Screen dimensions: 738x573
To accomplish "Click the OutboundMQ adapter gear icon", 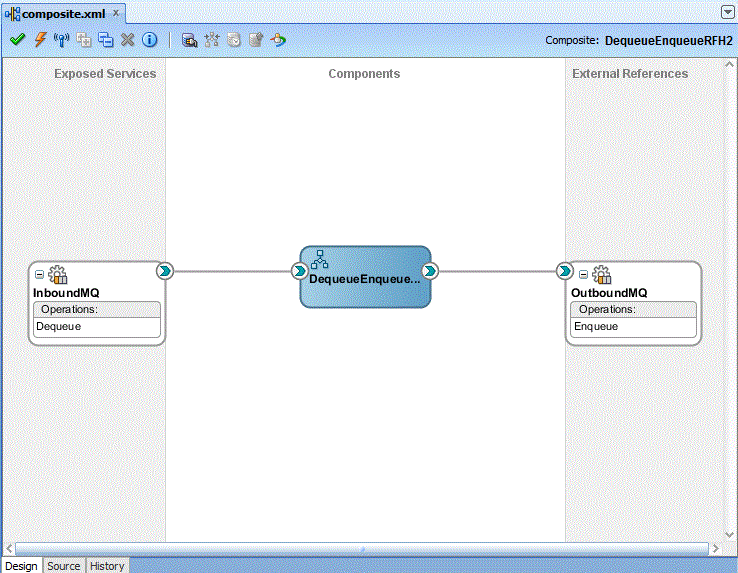I will pos(601,275).
